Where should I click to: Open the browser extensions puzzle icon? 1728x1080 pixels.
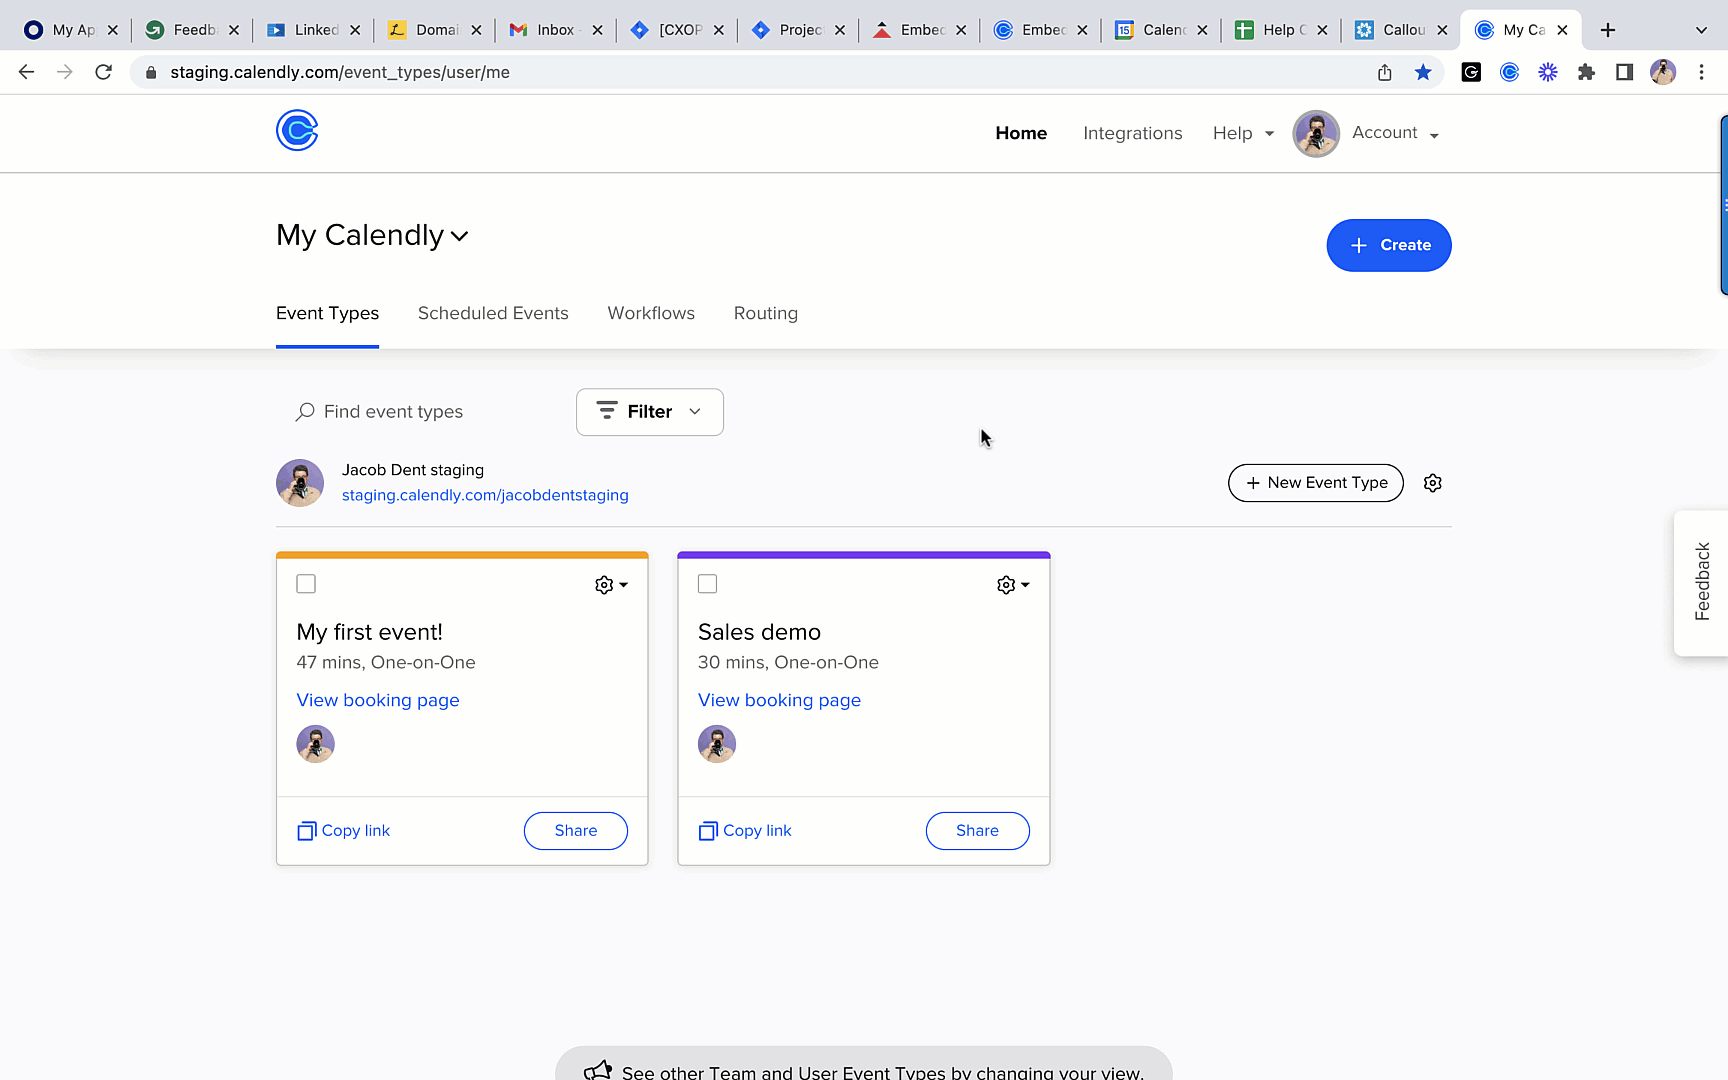pyautogui.click(x=1586, y=72)
